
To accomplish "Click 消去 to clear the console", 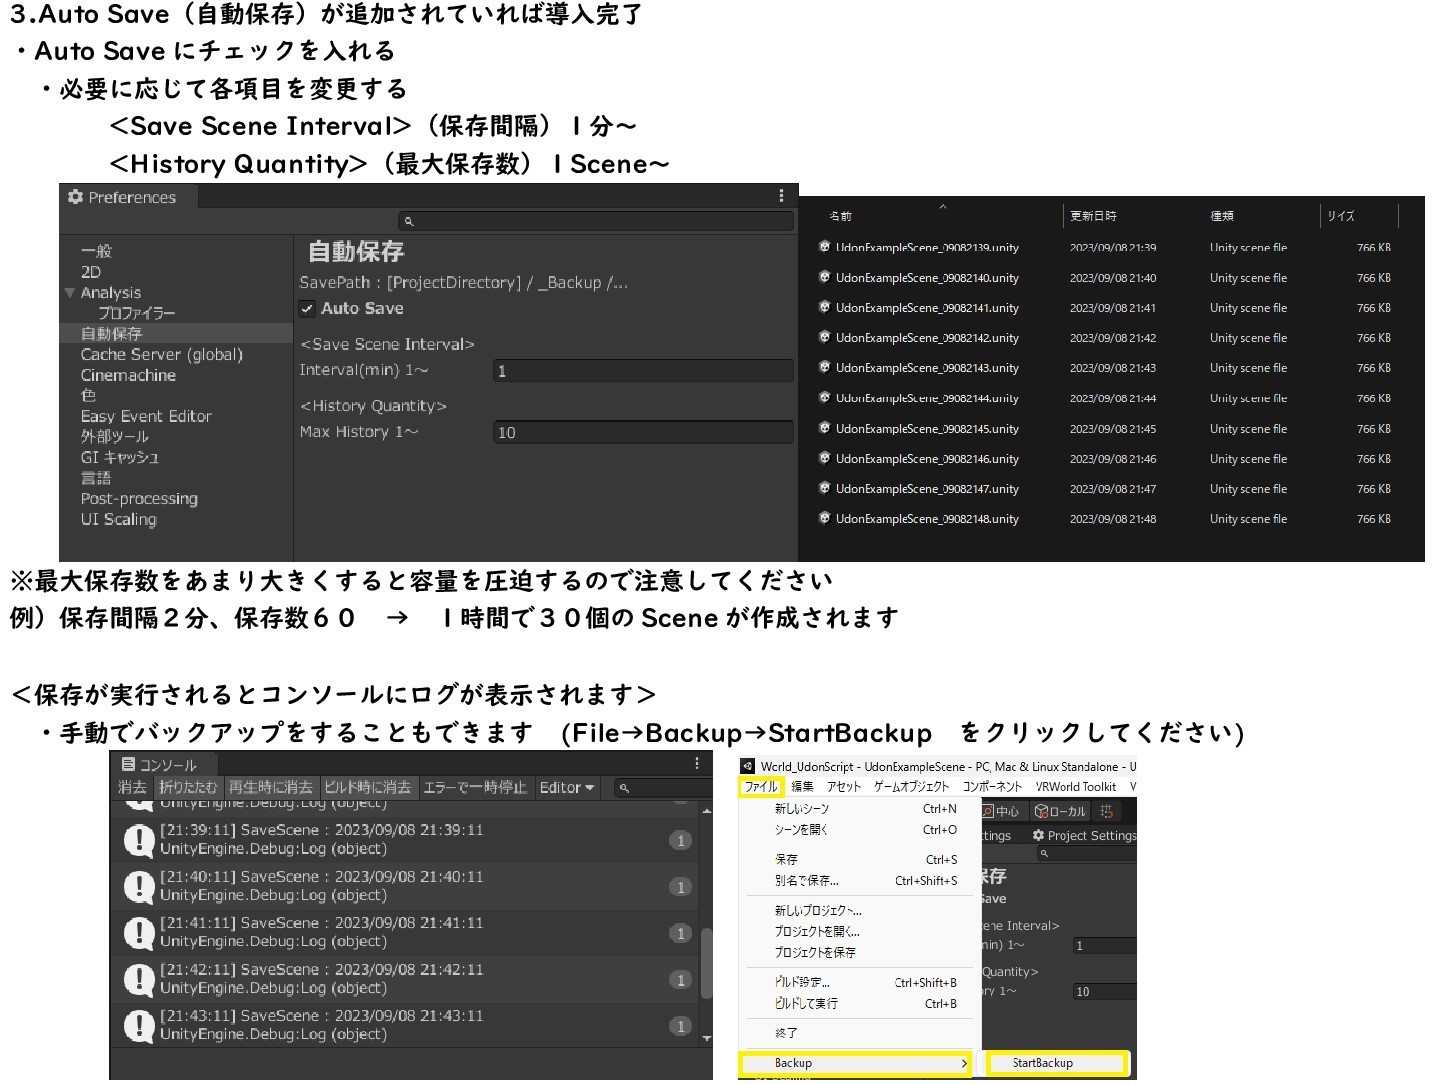I will click(131, 787).
